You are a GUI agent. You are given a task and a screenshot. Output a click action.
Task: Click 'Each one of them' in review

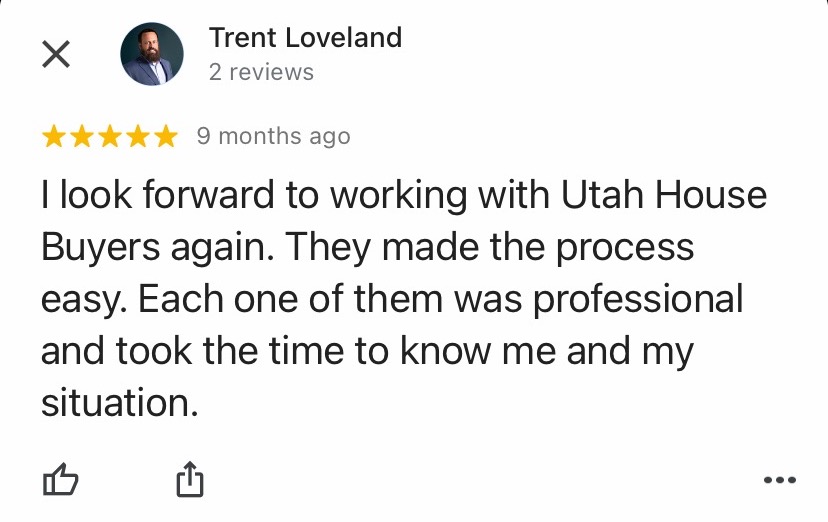[290, 299]
